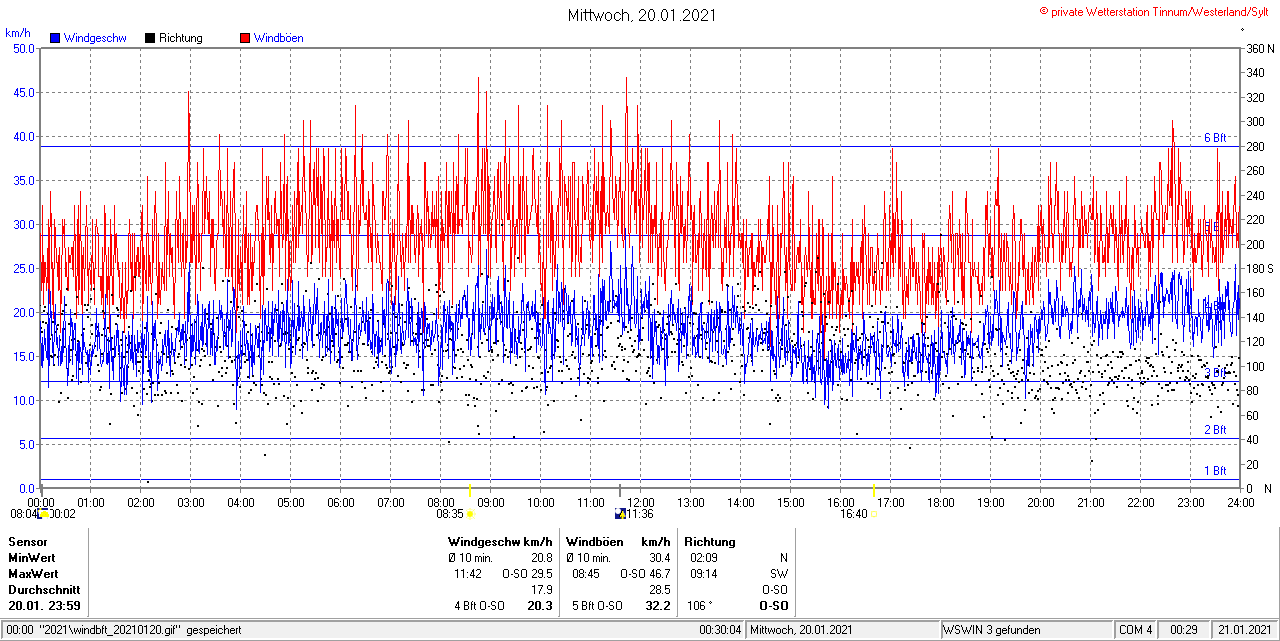Image resolution: width=1280 pixels, height=641 pixels.
Task: Click the wind speed maximum value 29.5
Action: (x=542, y=574)
